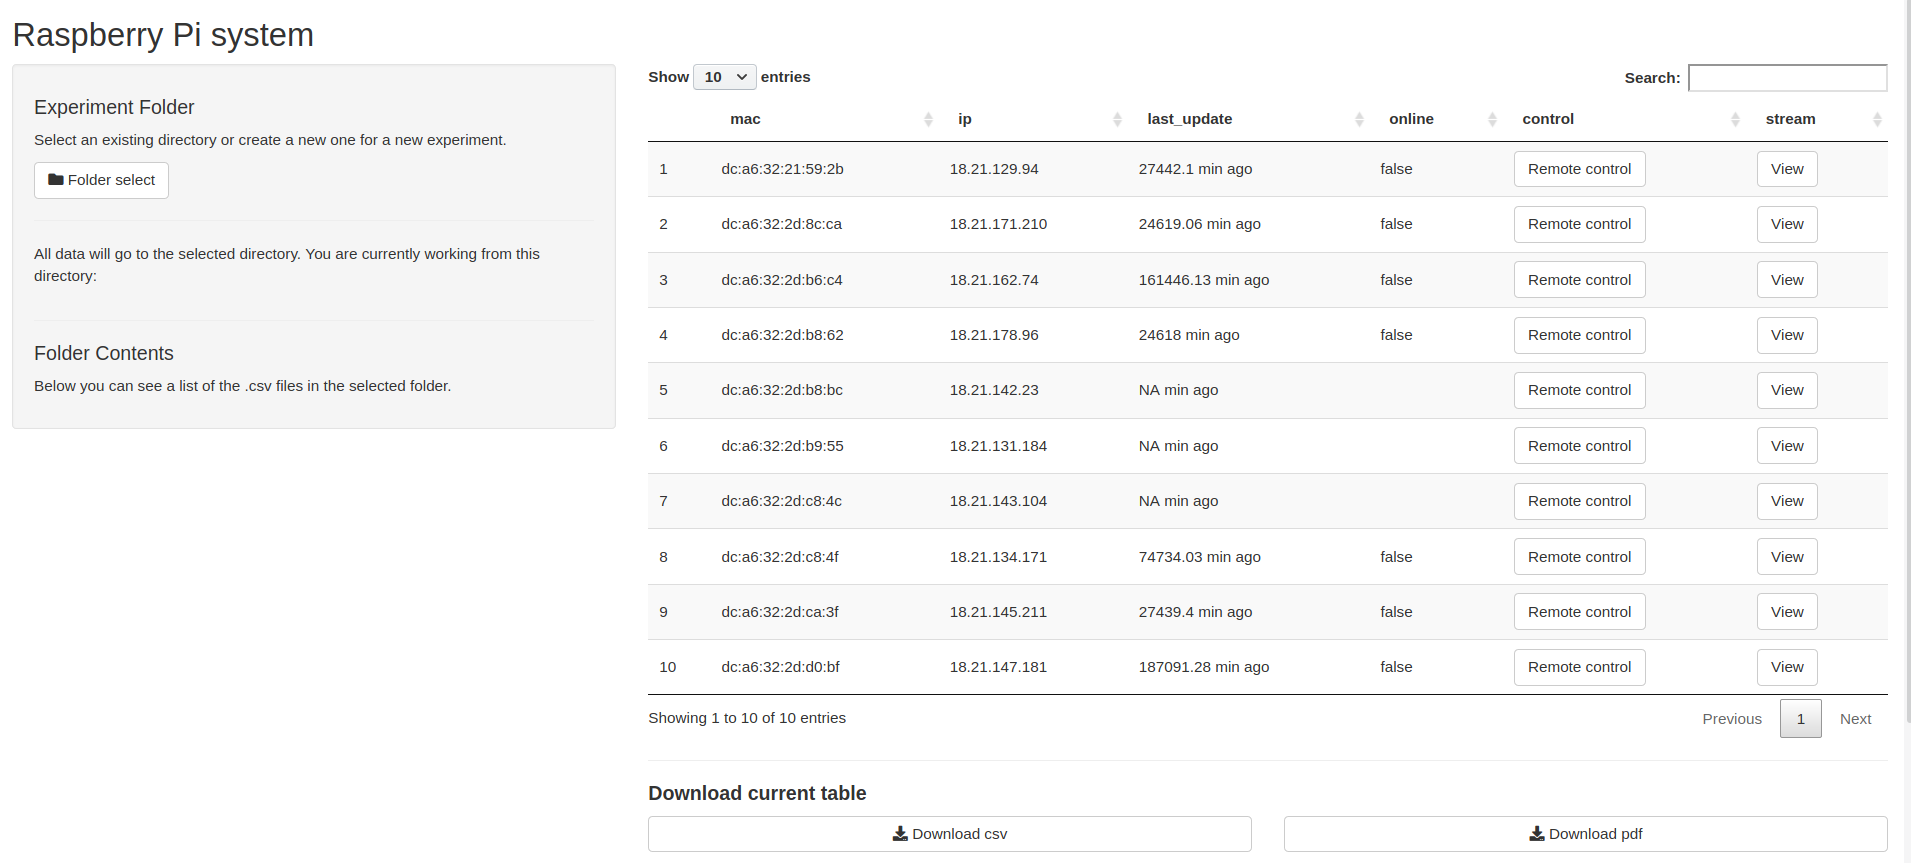
Task: Sort table by ip column arrows
Action: pyautogui.click(x=1117, y=119)
